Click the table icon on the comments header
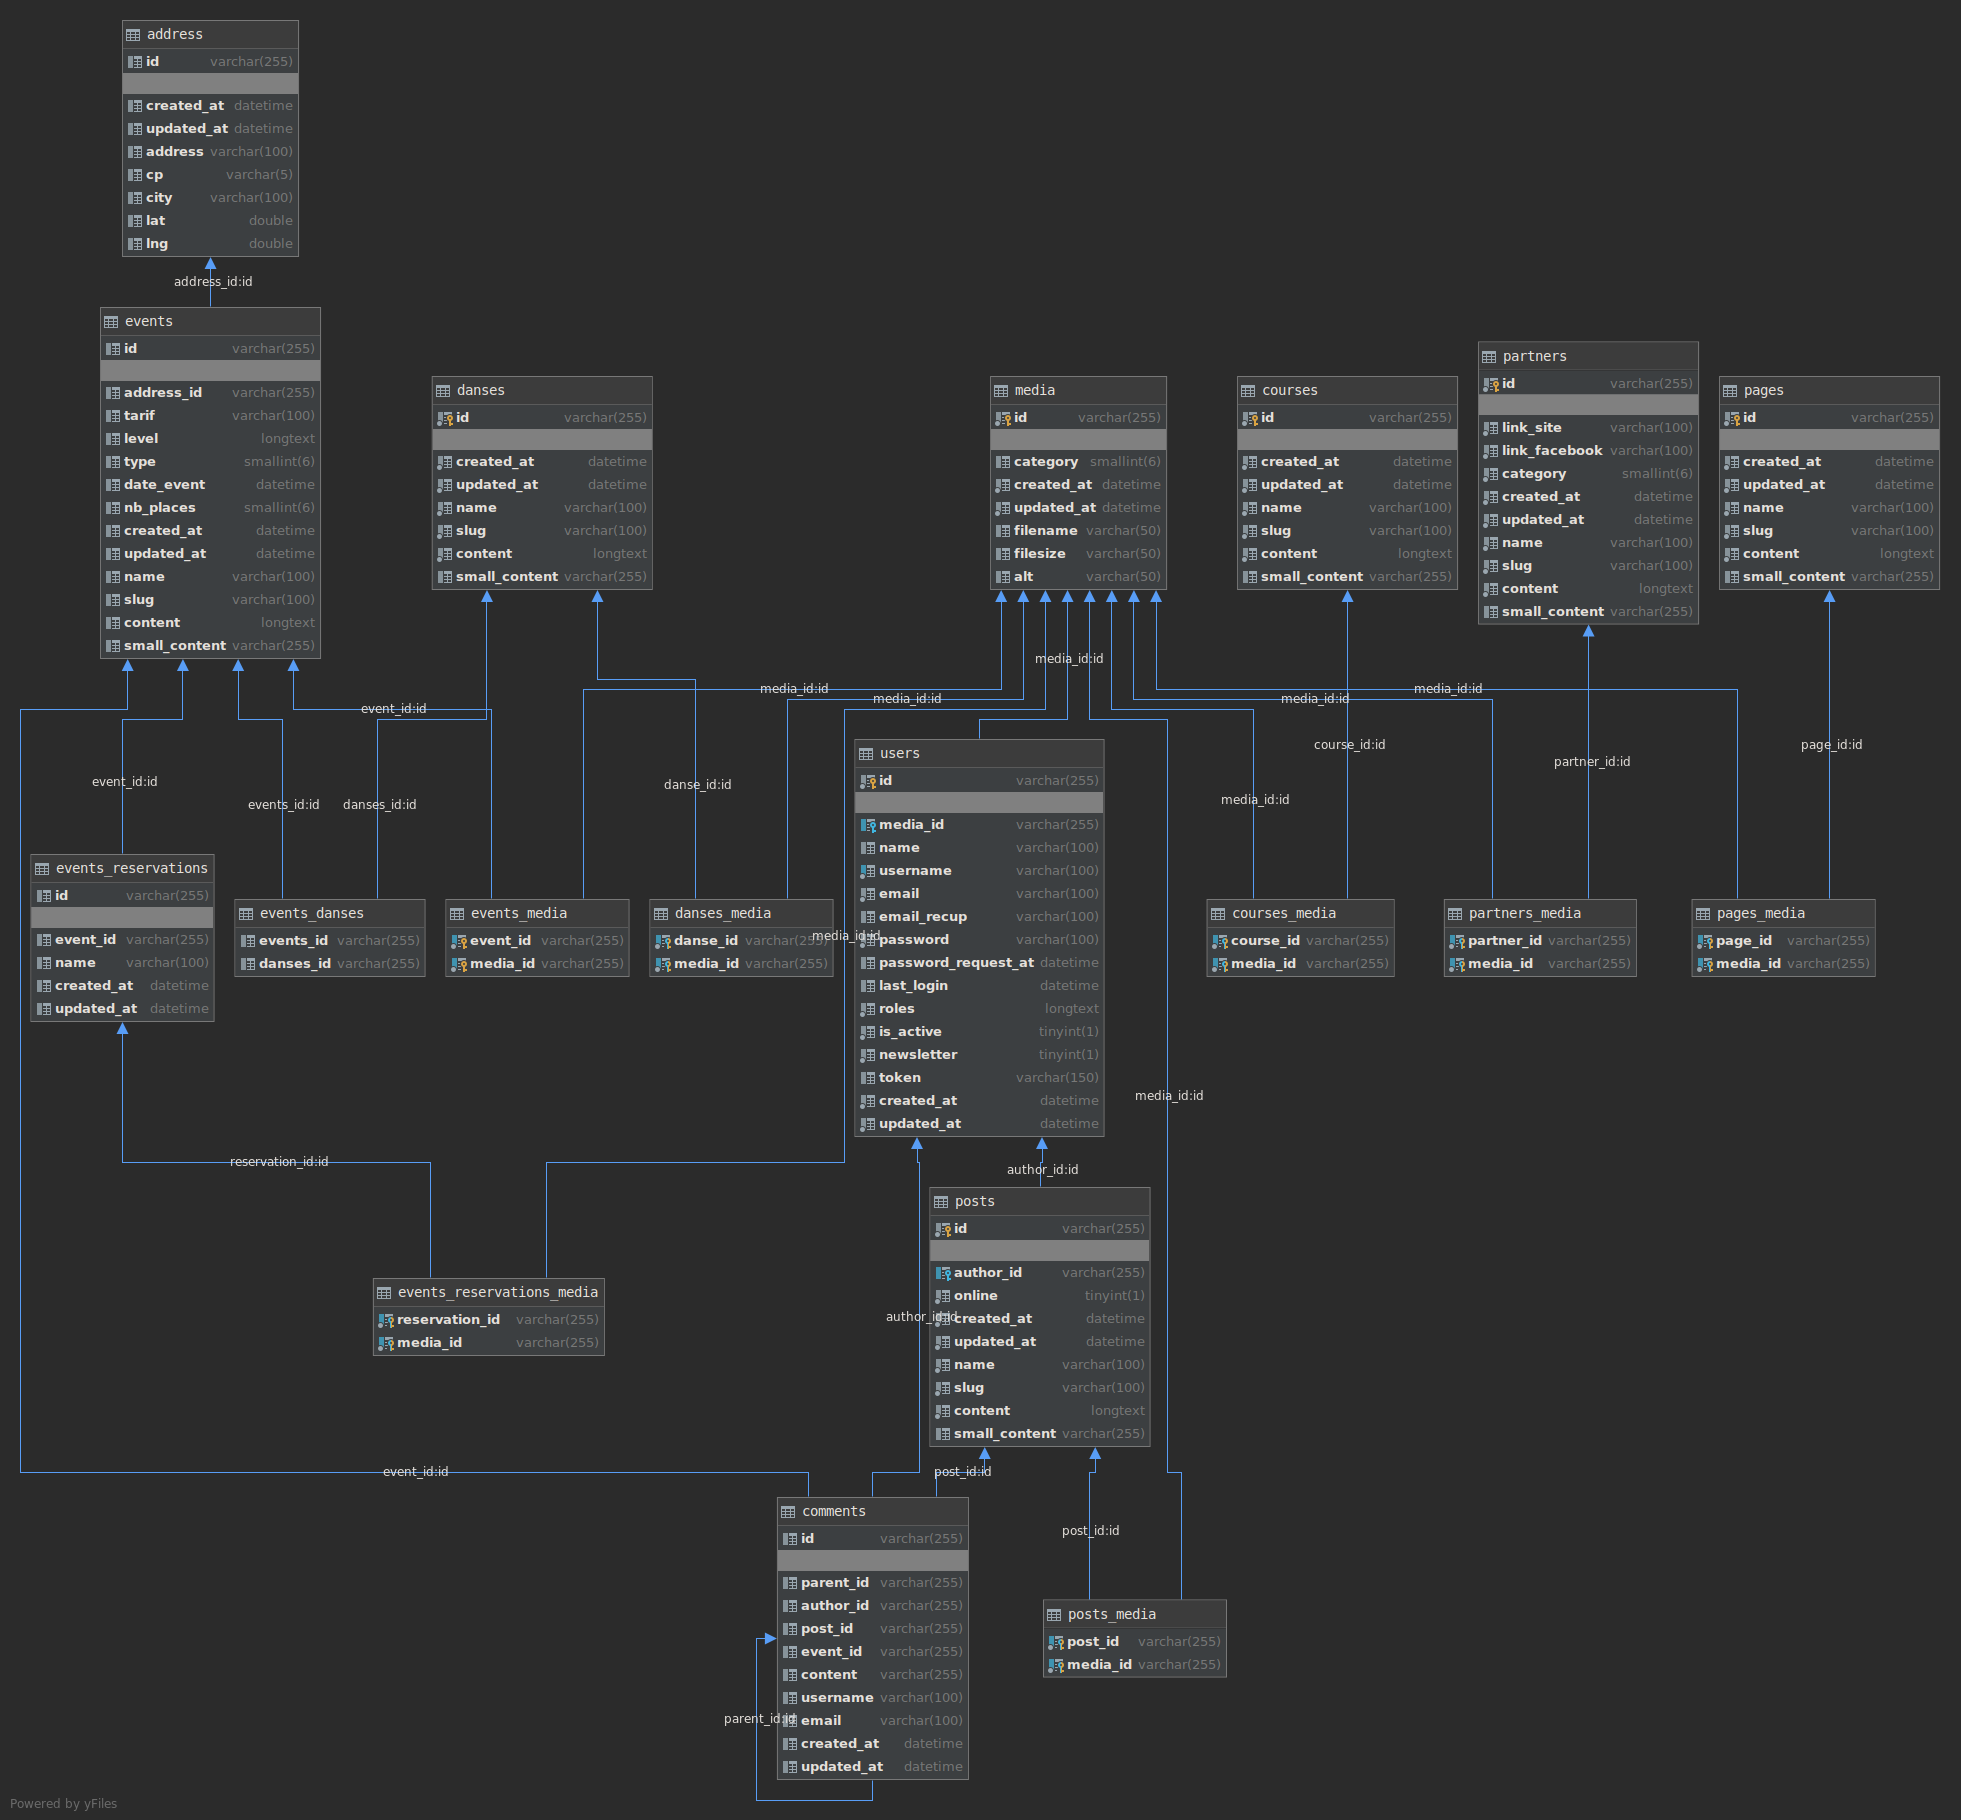The width and height of the screenshot is (1961, 1820). coord(787,1511)
